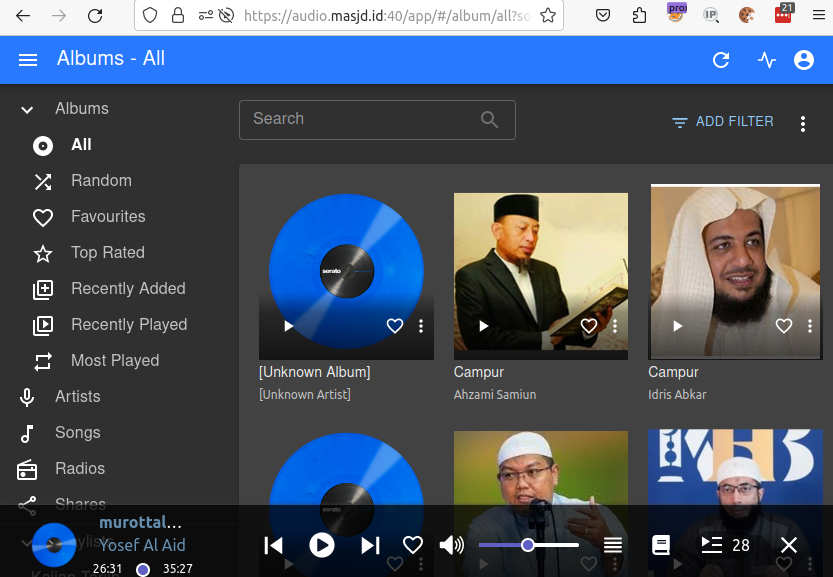Favourite Campur by Ahzami Samiun
The height and width of the screenshot is (577, 833).
(589, 326)
